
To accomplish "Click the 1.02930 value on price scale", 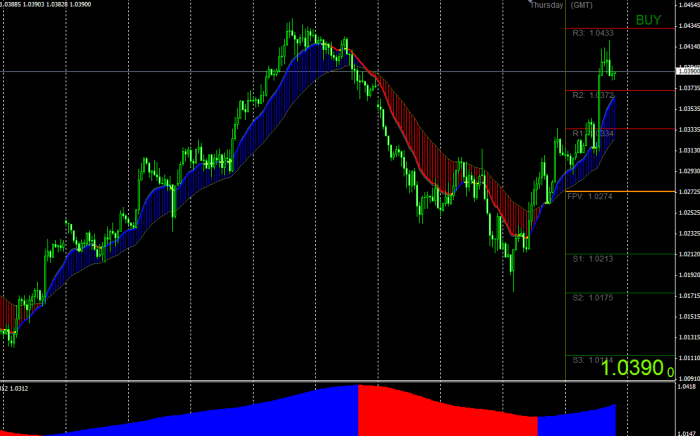I will [x=689, y=171].
